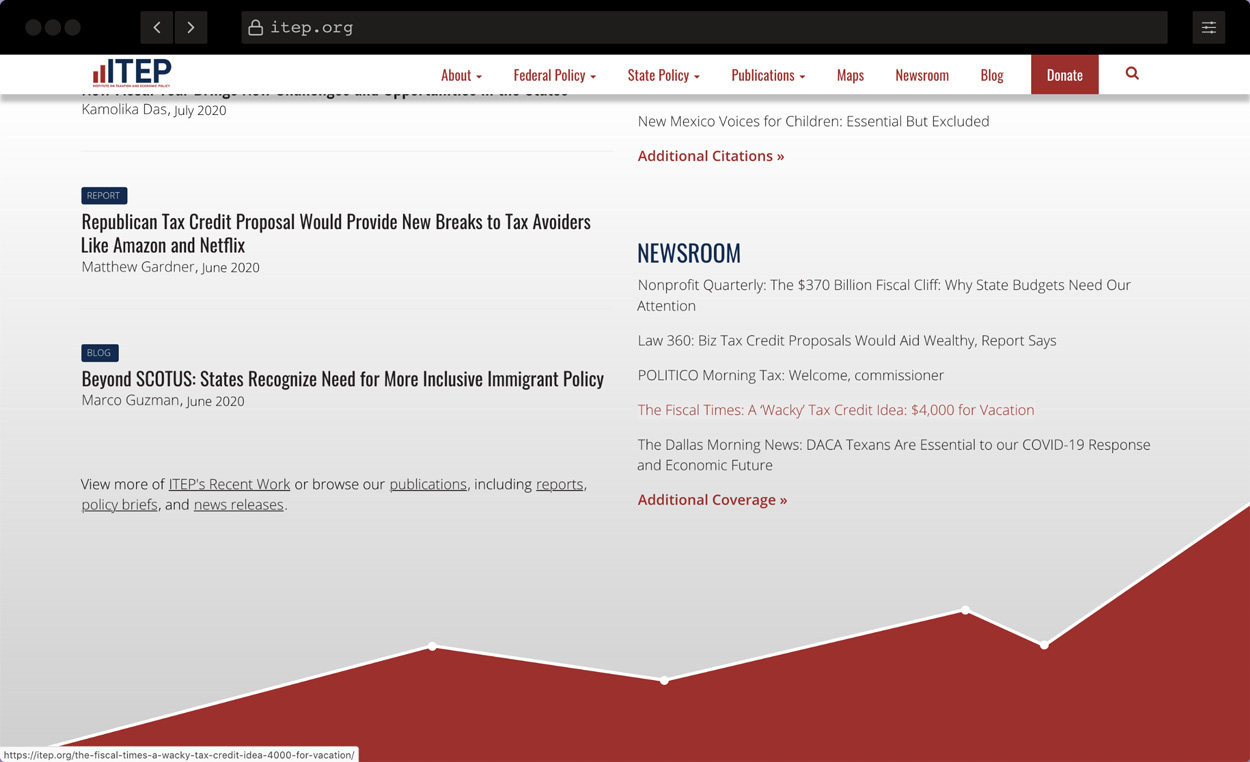Click the back arrow in the browser toolbar
The image size is (1250, 762).
coord(156,27)
